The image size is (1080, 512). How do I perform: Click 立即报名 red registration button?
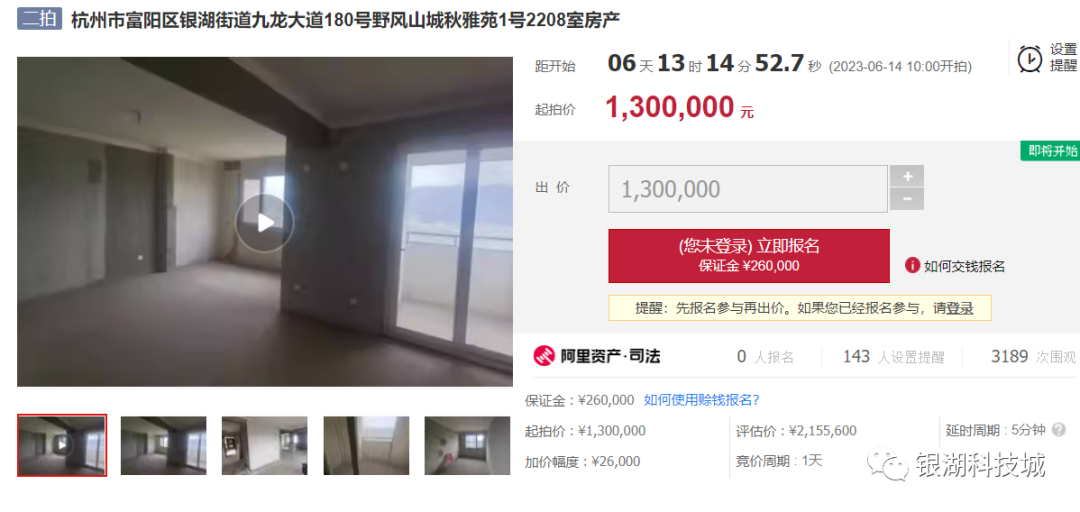[749, 256]
